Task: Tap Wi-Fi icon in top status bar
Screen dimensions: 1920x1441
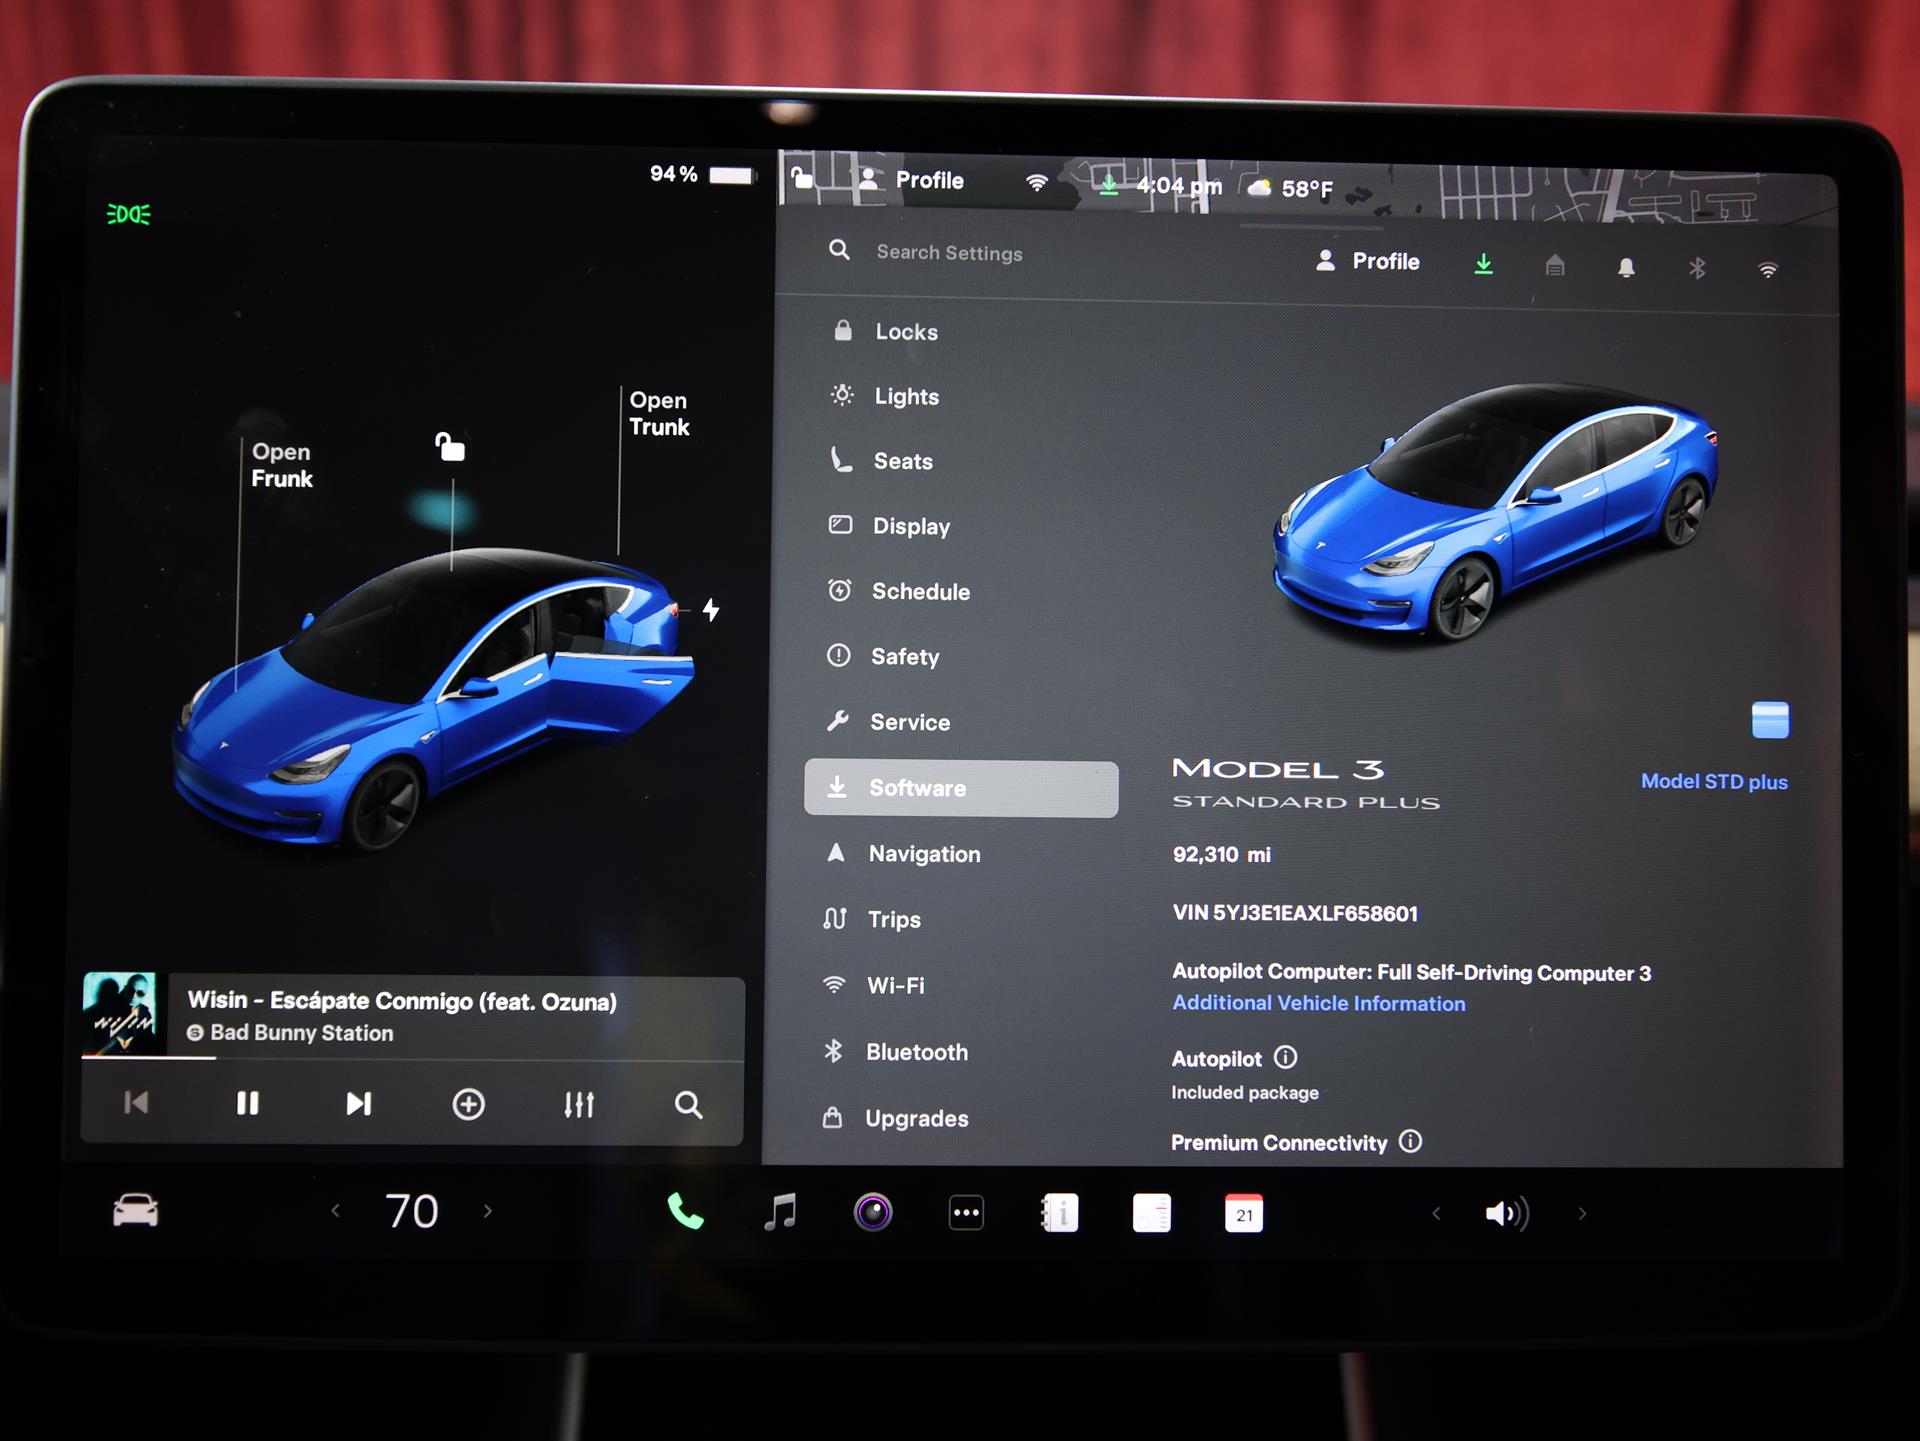Action: 1037,182
